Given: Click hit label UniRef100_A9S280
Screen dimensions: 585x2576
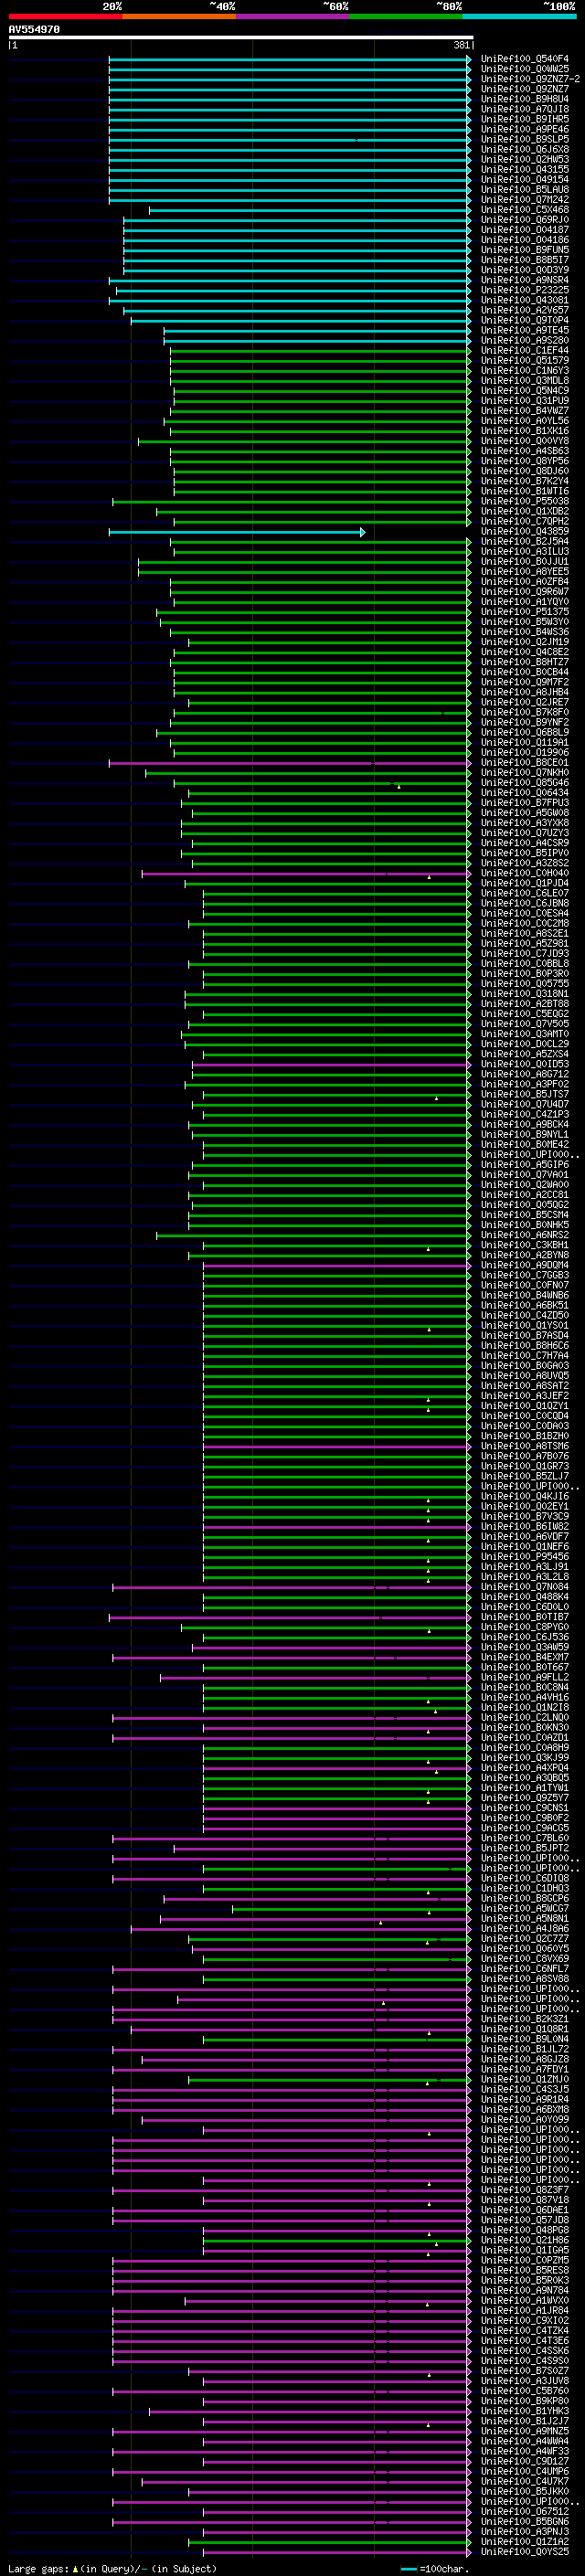Looking at the screenshot, I should pos(525,340).
